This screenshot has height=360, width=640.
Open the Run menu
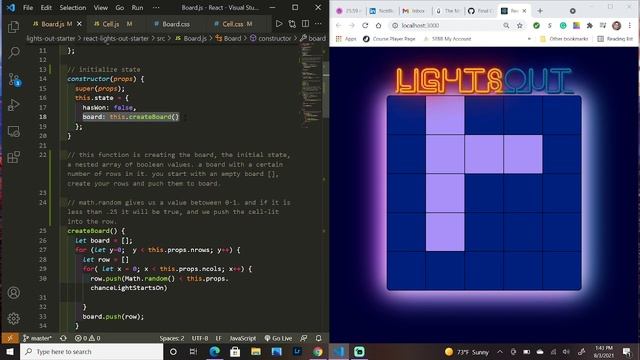[137, 8]
